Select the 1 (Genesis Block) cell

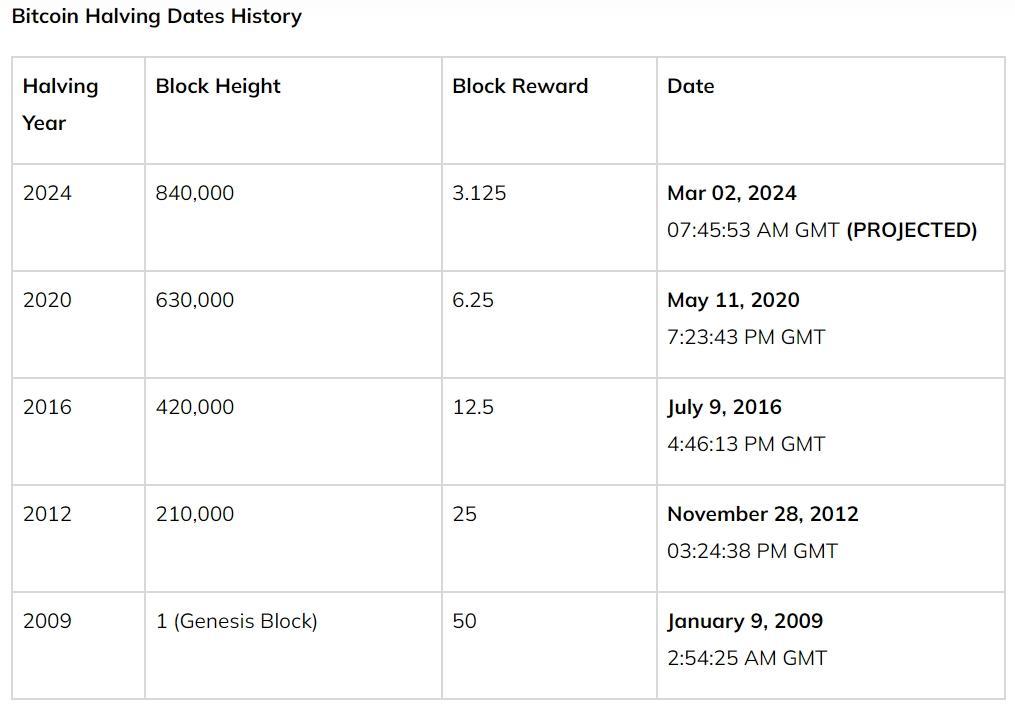point(236,621)
